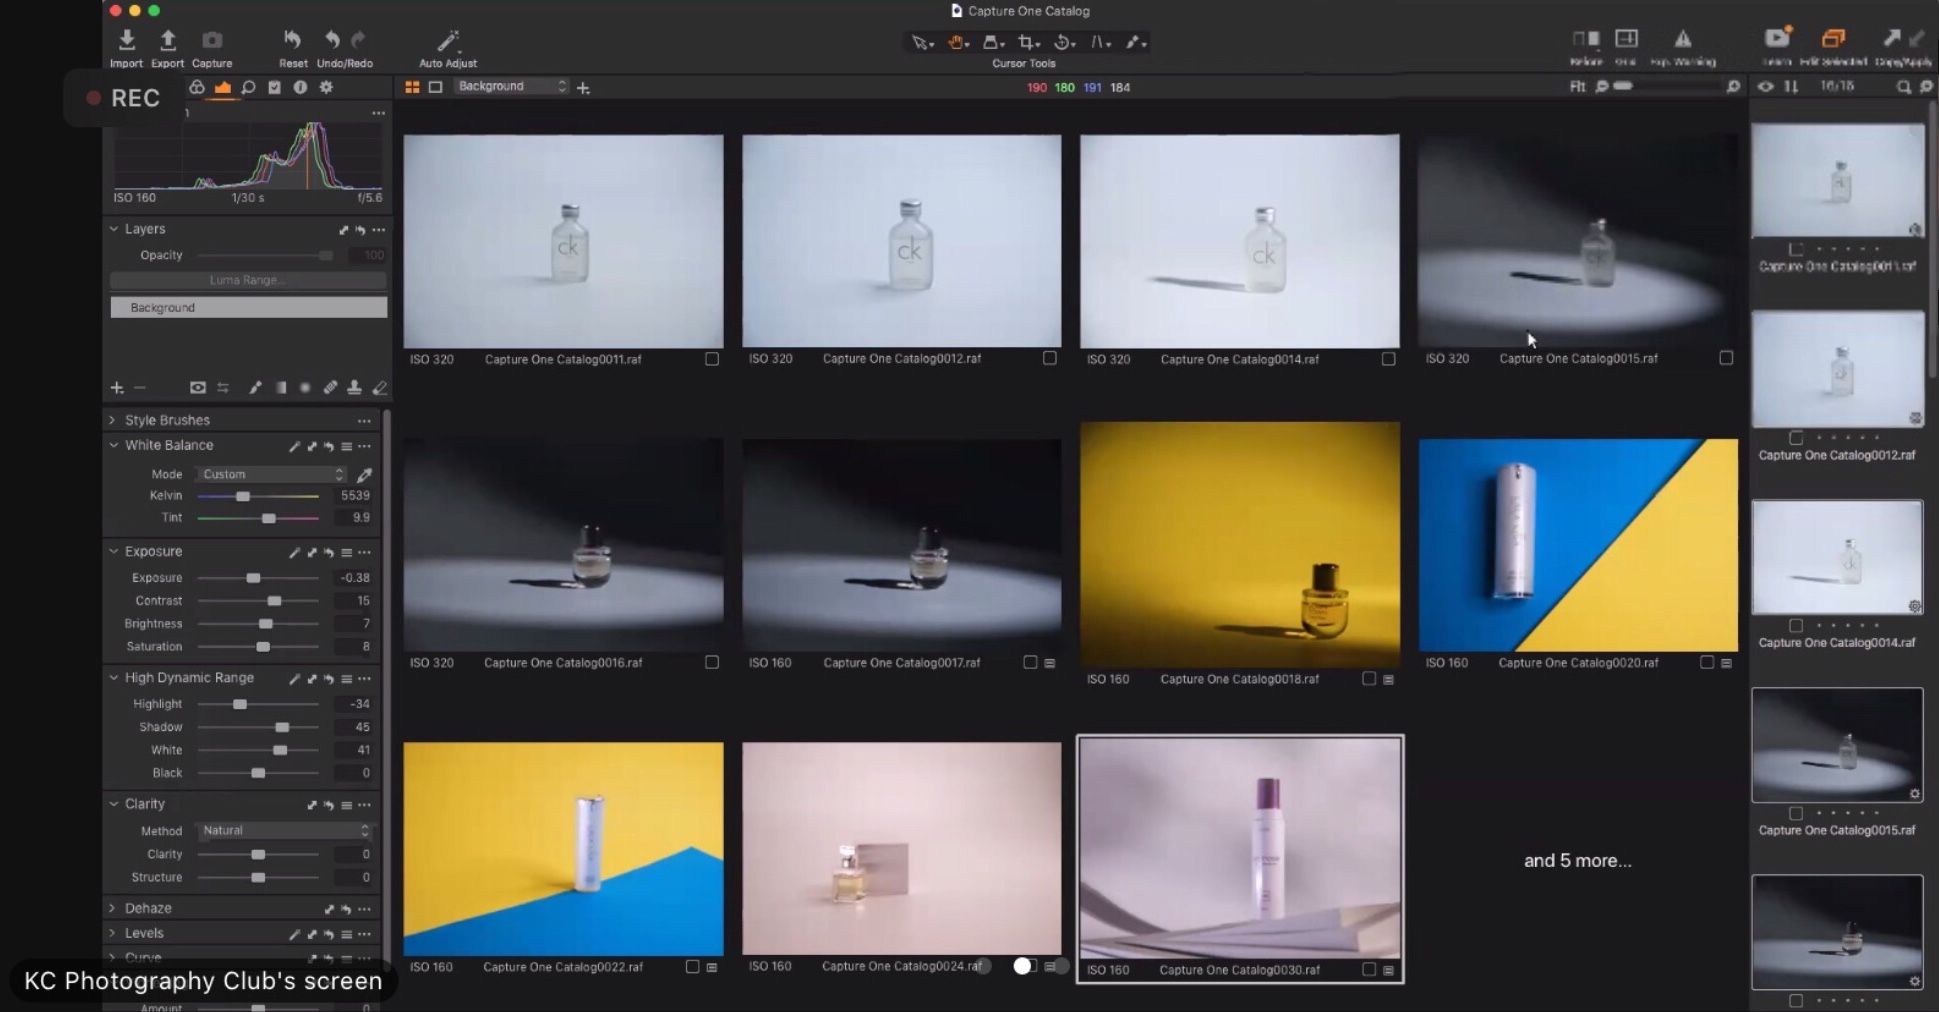
Task: Select the Erase Mask eraser icon
Action: click(379, 388)
